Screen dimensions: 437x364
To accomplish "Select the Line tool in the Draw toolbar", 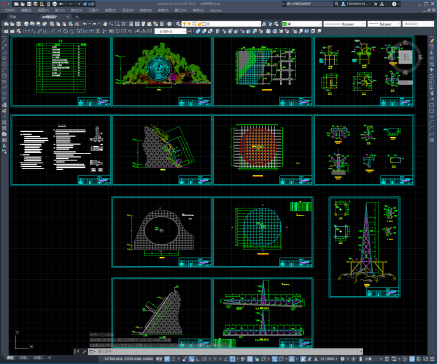I will (x=4, y=41).
